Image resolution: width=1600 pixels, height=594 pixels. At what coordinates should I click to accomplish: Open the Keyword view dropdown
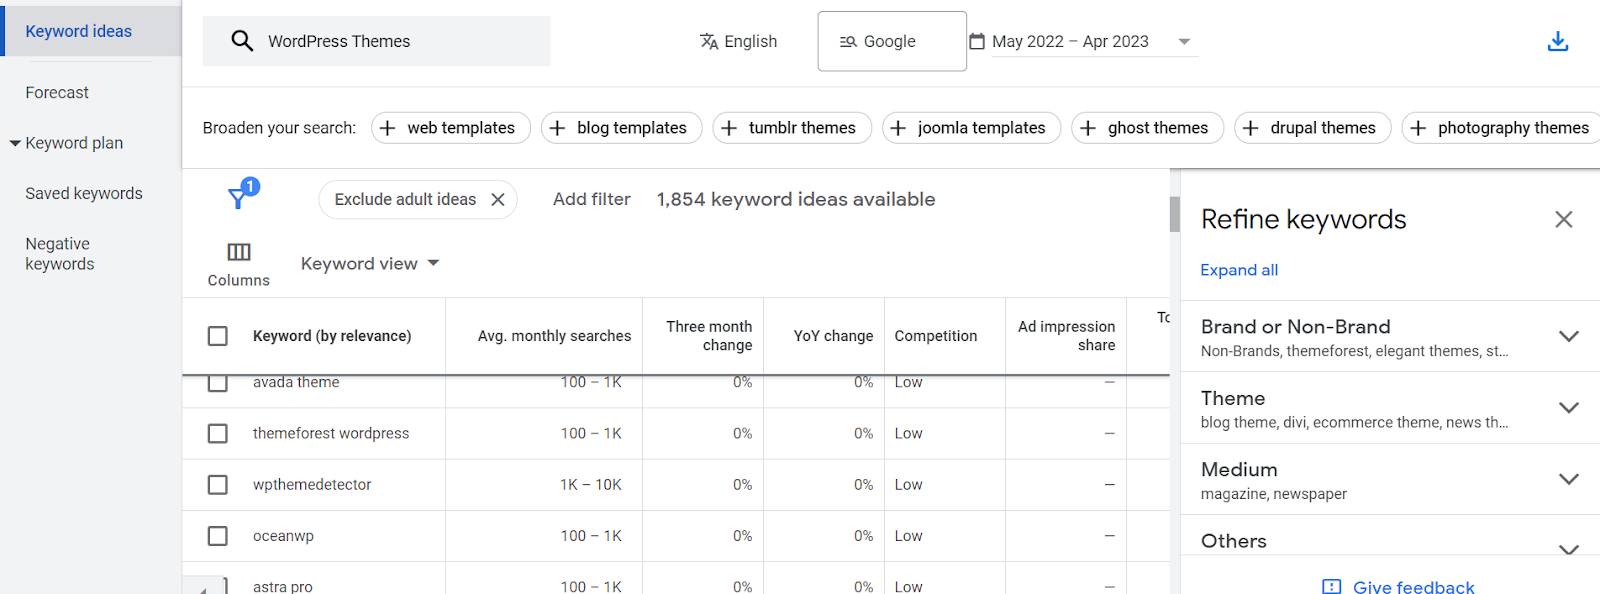point(370,264)
